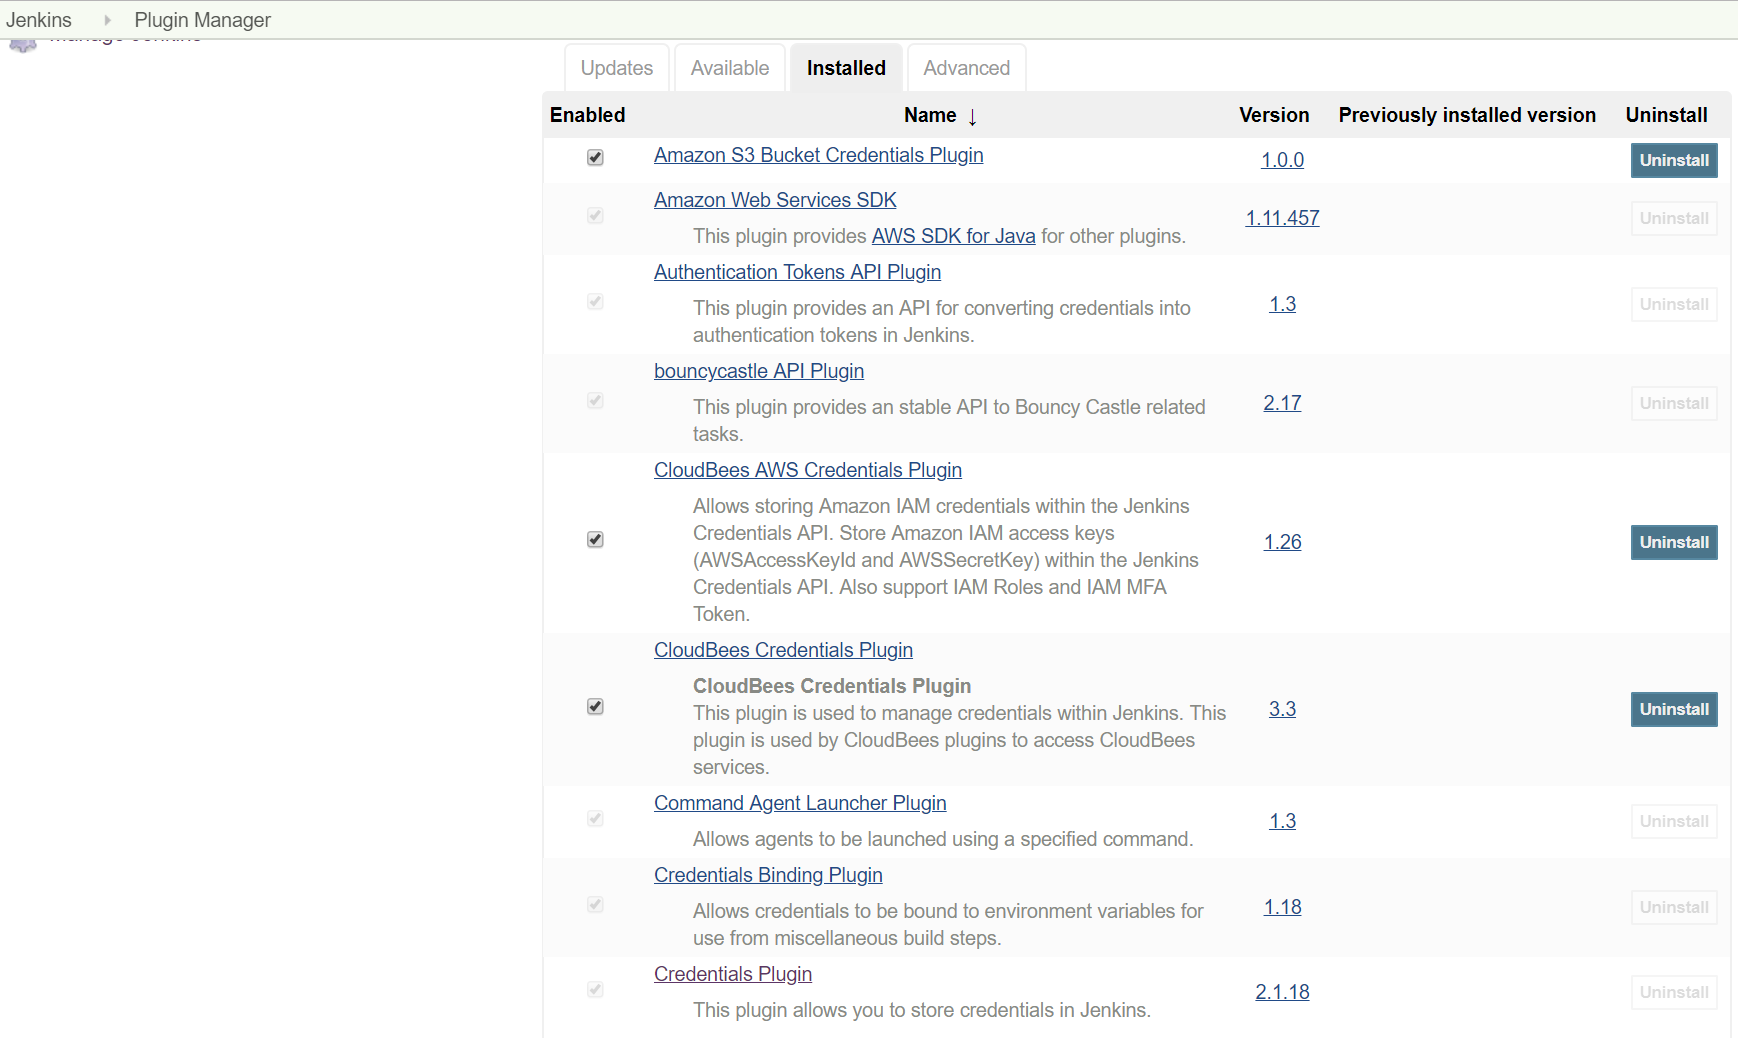Click version 1.18 link
The image size is (1738, 1038).
coord(1282,907)
